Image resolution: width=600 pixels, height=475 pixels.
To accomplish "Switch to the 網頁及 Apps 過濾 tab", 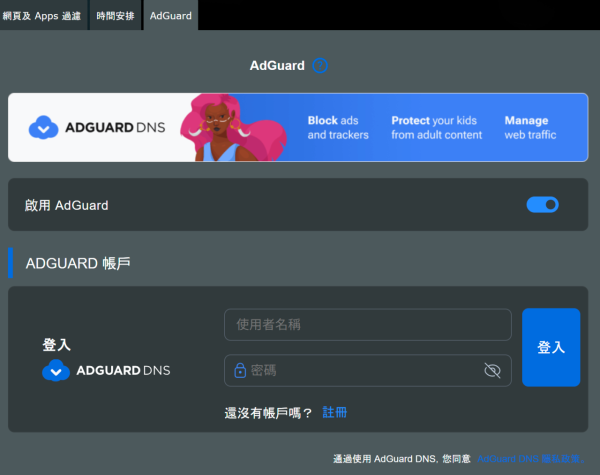I will pyautogui.click(x=42, y=16).
